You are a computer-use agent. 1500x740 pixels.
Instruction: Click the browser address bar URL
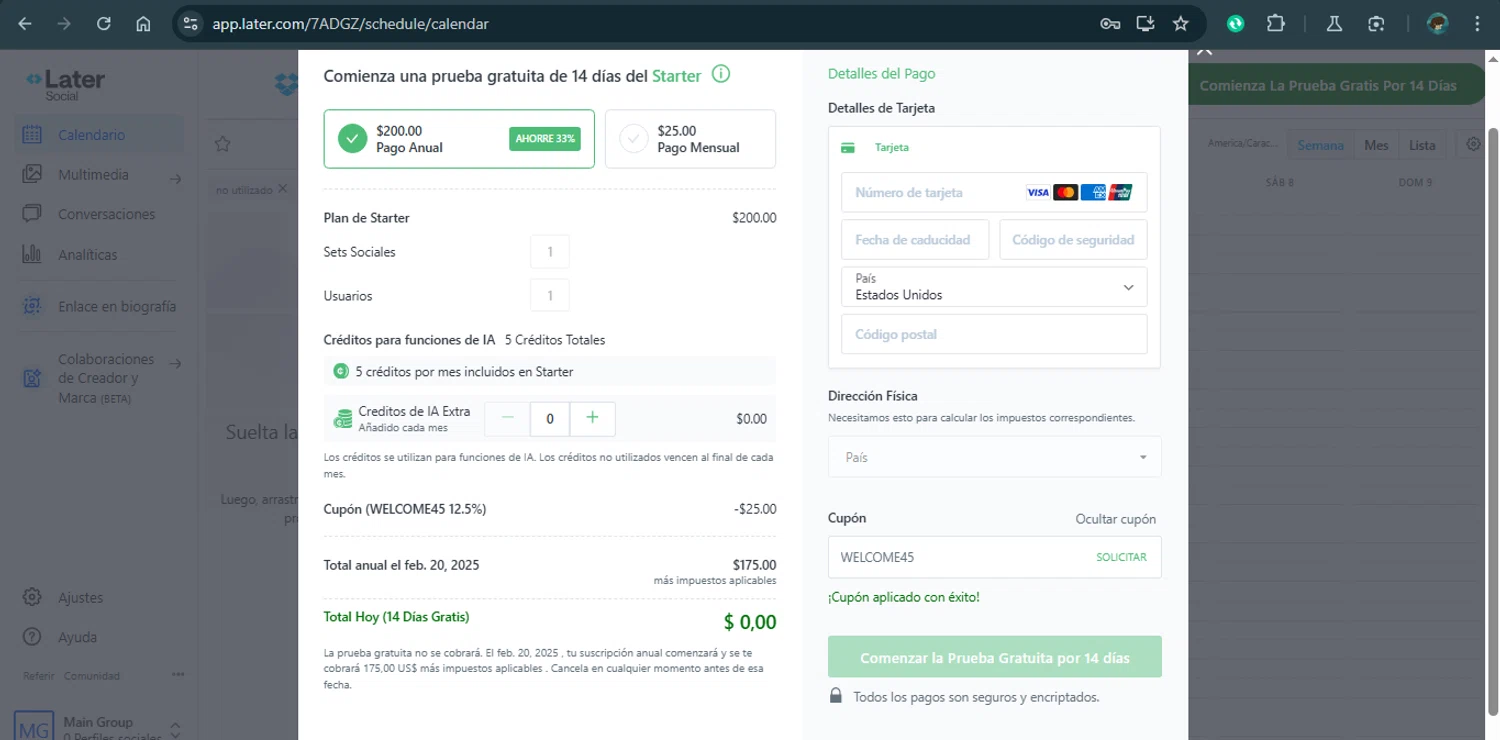pos(350,23)
